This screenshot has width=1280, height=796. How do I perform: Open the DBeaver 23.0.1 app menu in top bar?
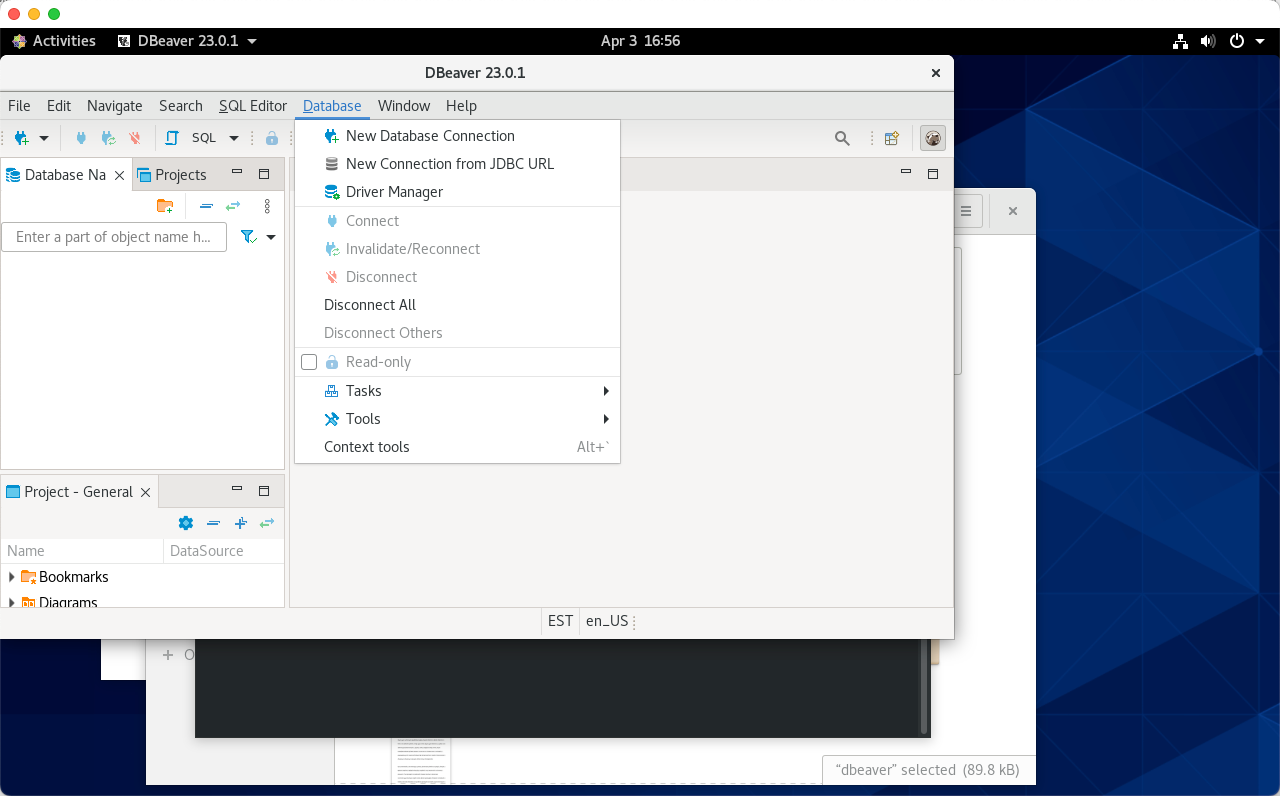click(187, 41)
